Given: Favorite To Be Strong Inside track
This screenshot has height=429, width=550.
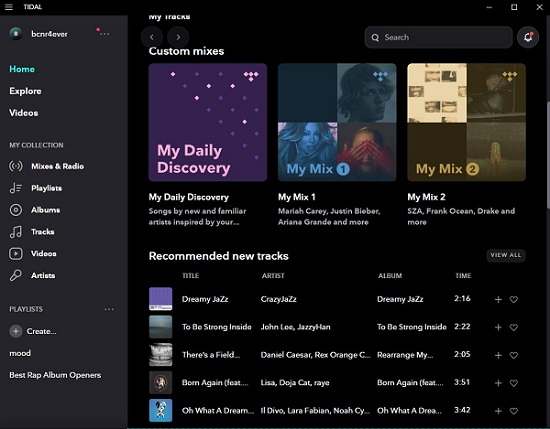Looking at the screenshot, I should [x=514, y=327].
